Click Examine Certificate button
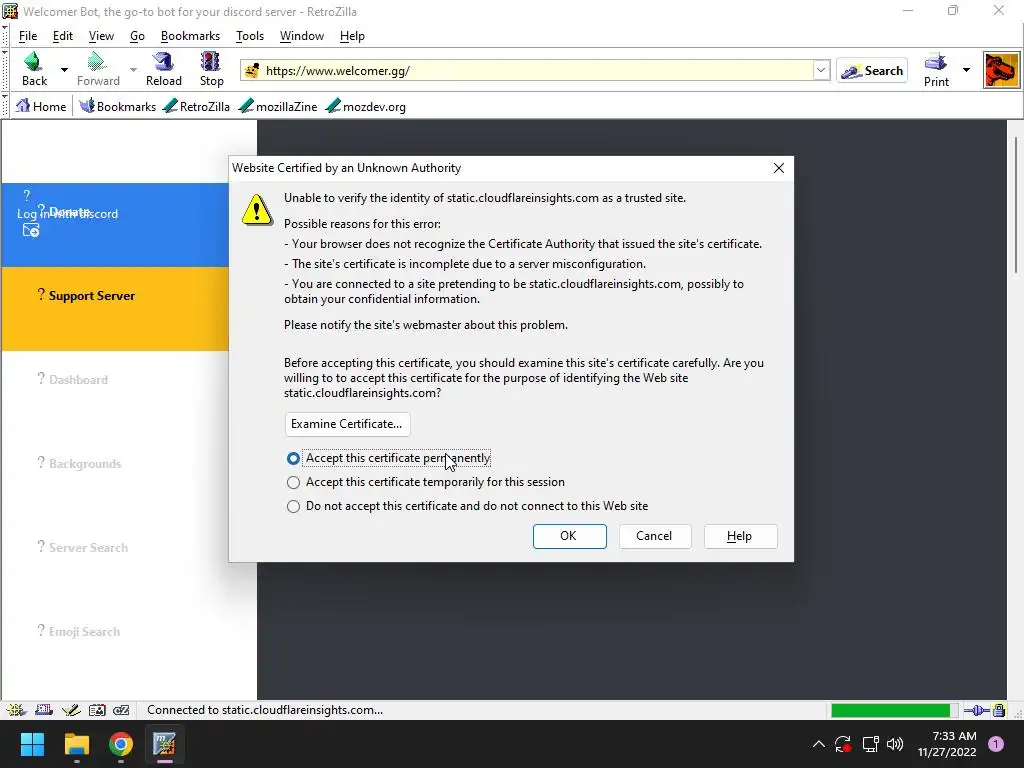The height and width of the screenshot is (768, 1024). click(347, 424)
